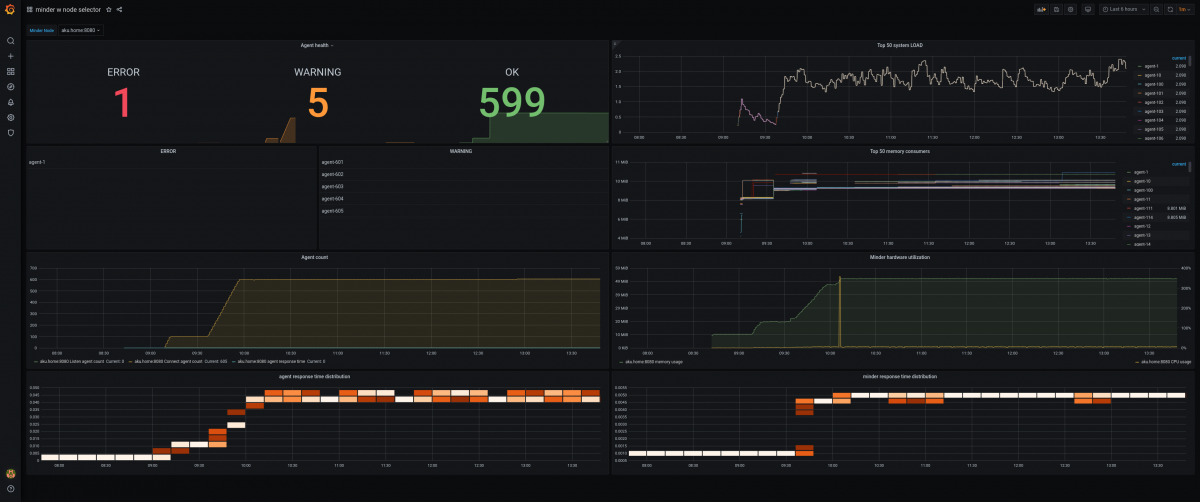The image size is (1200, 502).
Task: Open minder response time distribution panel title
Action: (x=900, y=376)
